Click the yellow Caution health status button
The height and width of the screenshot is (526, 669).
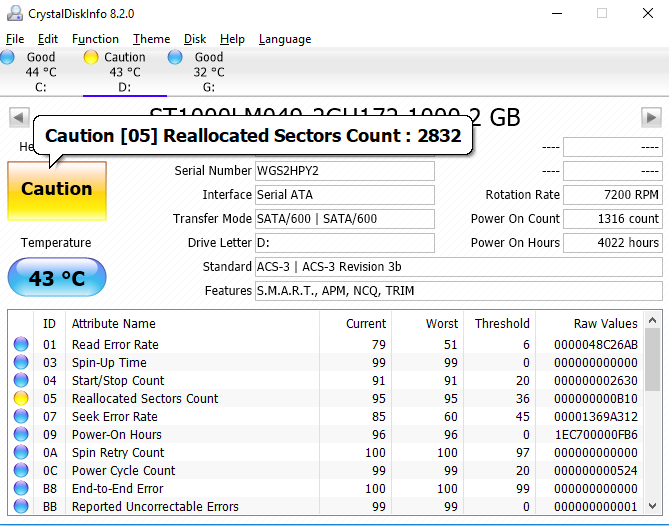point(57,191)
